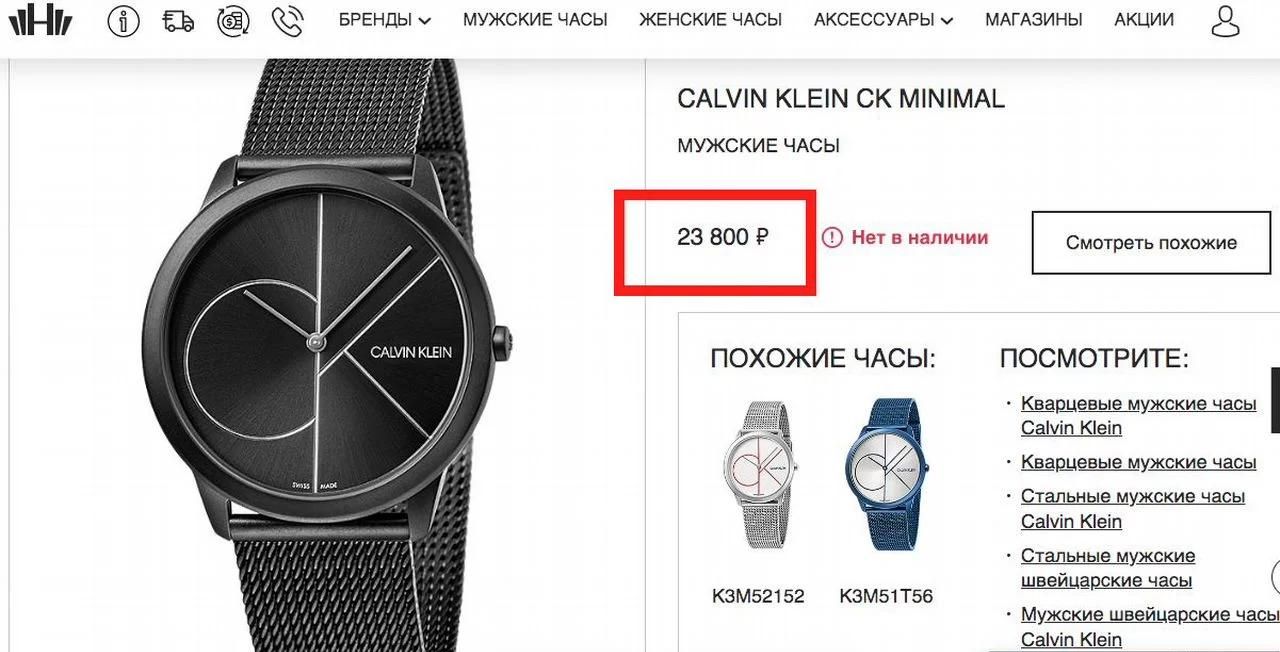This screenshot has width=1280, height=652.
Task: Open the information icon in header
Action: coord(123,21)
